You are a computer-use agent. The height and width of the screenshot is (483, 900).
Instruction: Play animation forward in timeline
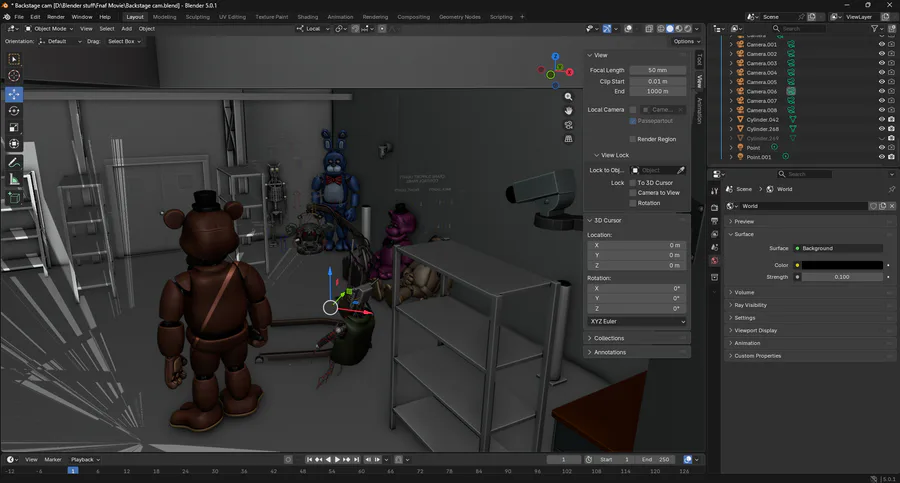point(338,459)
